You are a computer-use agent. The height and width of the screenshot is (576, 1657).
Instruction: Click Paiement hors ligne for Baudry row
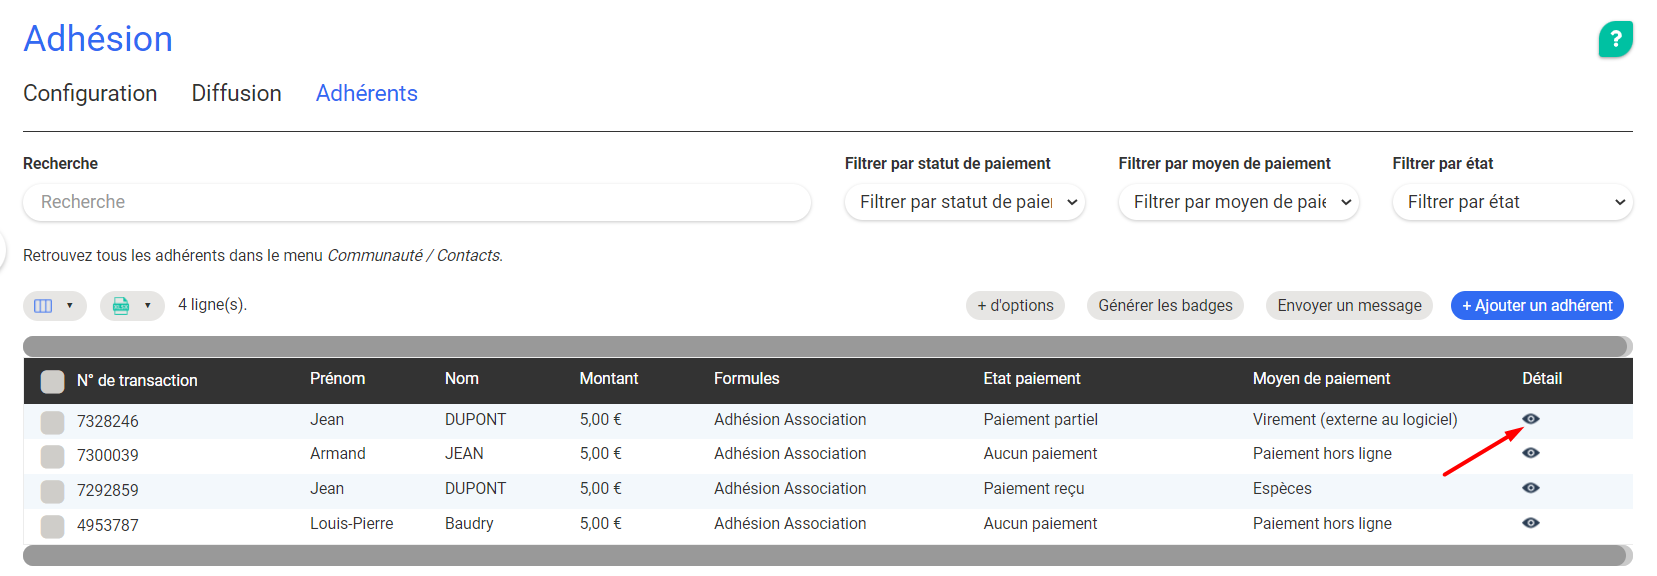[1322, 524]
